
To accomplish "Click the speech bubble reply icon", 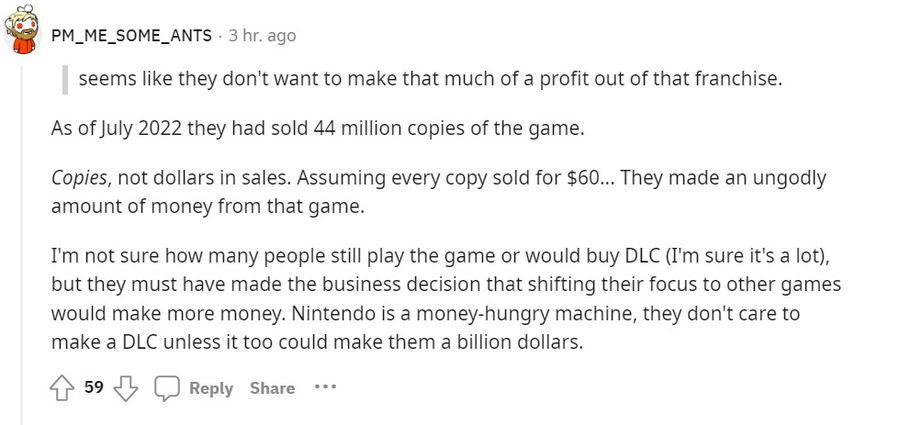I will tap(166, 388).
